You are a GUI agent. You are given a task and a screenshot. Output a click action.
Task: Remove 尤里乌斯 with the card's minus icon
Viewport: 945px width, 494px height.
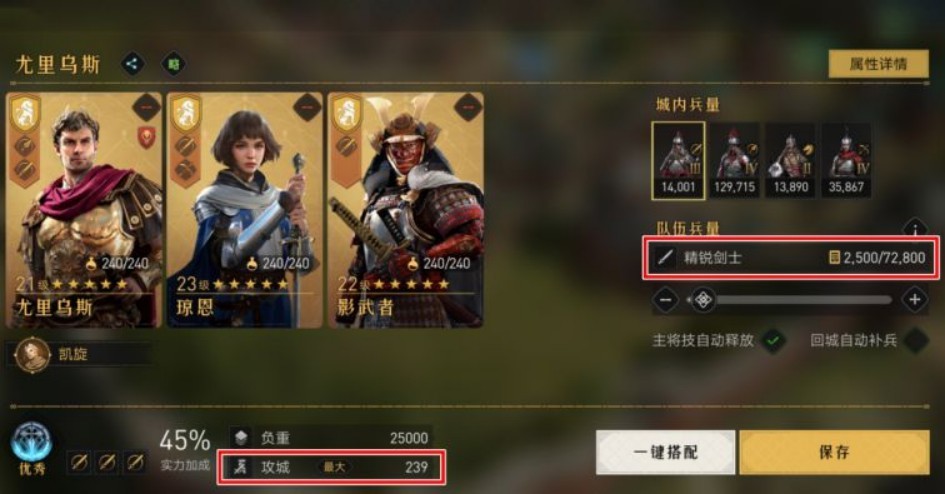click(x=146, y=108)
